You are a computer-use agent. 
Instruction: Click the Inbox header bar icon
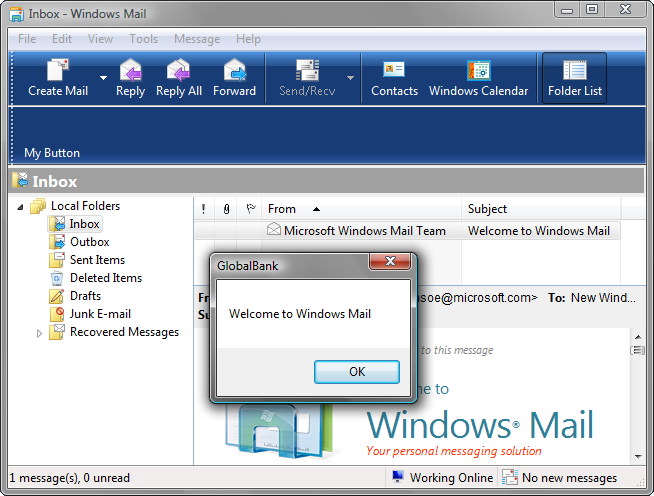click(20, 180)
